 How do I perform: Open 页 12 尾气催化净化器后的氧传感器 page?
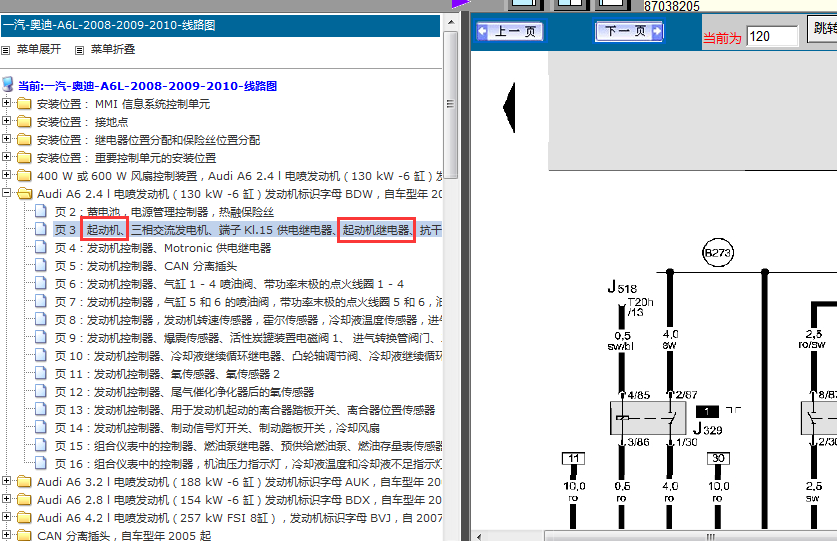[x=184, y=393]
